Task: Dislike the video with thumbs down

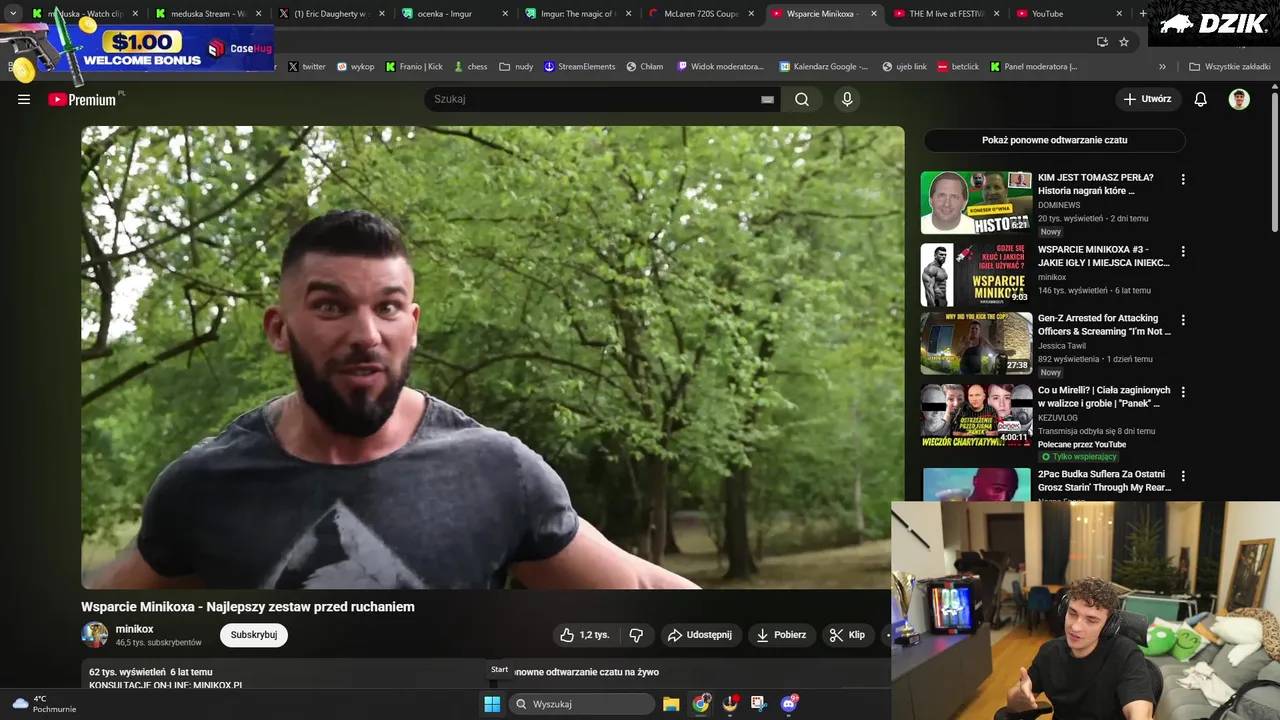Action: [636, 635]
